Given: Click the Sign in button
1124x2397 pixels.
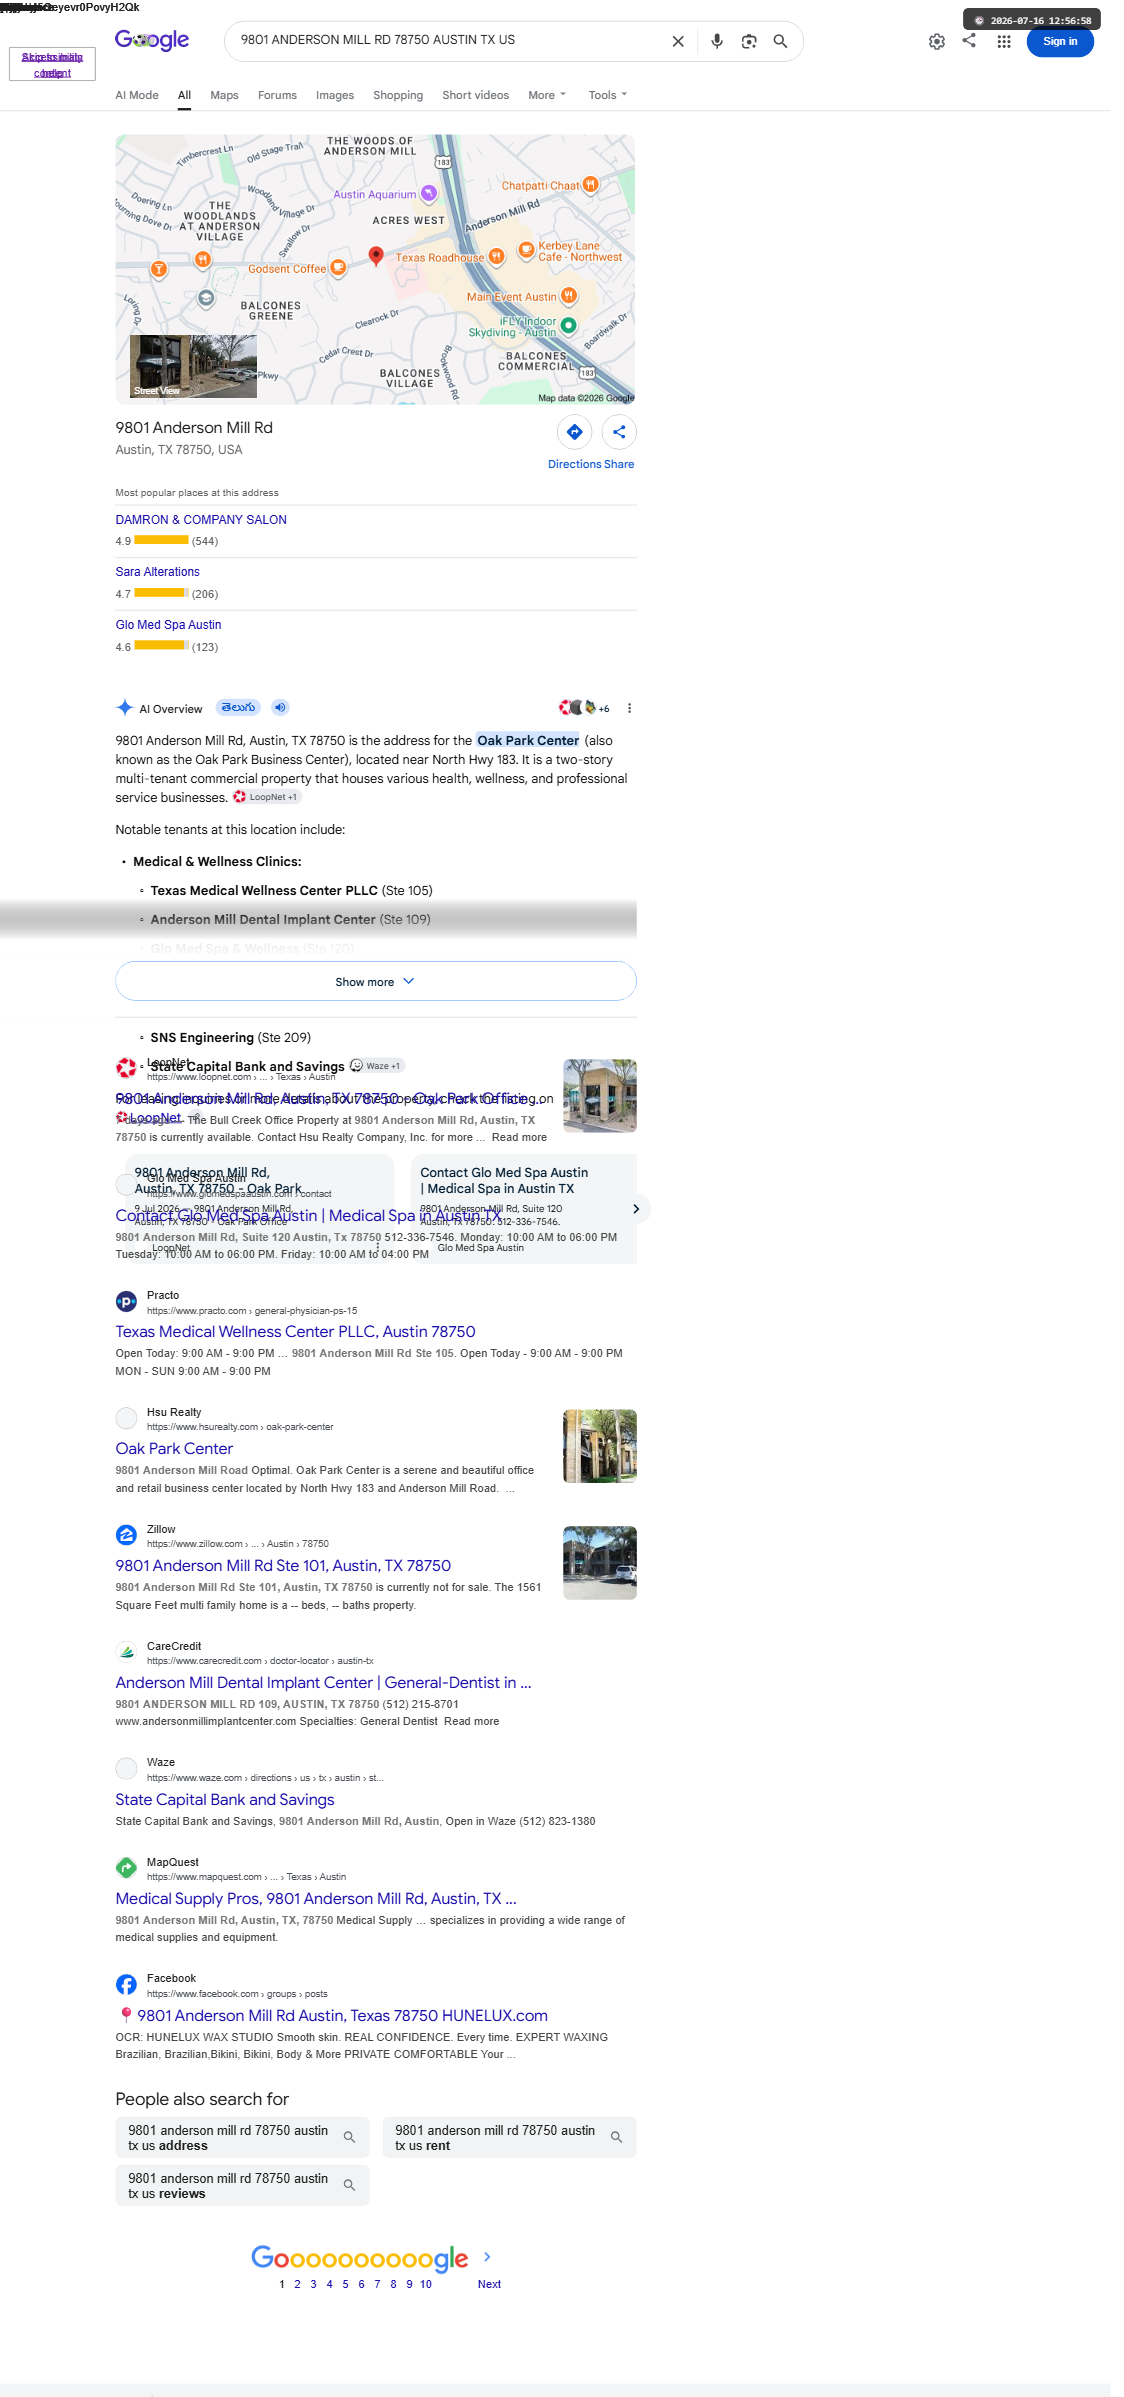Looking at the screenshot, I should click(1060, 41).
